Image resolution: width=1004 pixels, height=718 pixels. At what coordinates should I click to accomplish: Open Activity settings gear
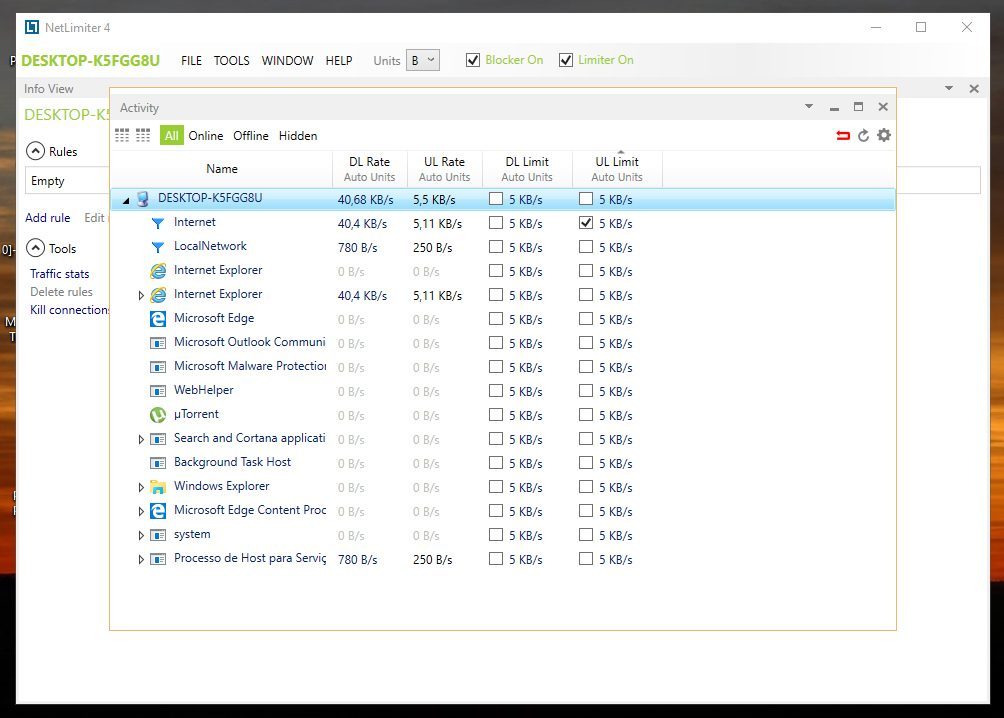(x=884, y=135)
